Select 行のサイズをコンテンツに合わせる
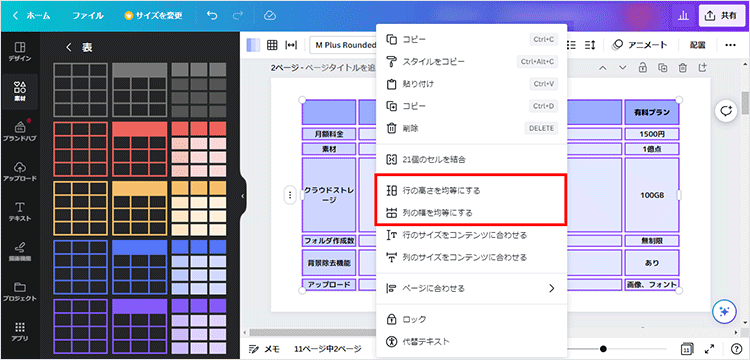750x360 pixels. coord(472,235)
